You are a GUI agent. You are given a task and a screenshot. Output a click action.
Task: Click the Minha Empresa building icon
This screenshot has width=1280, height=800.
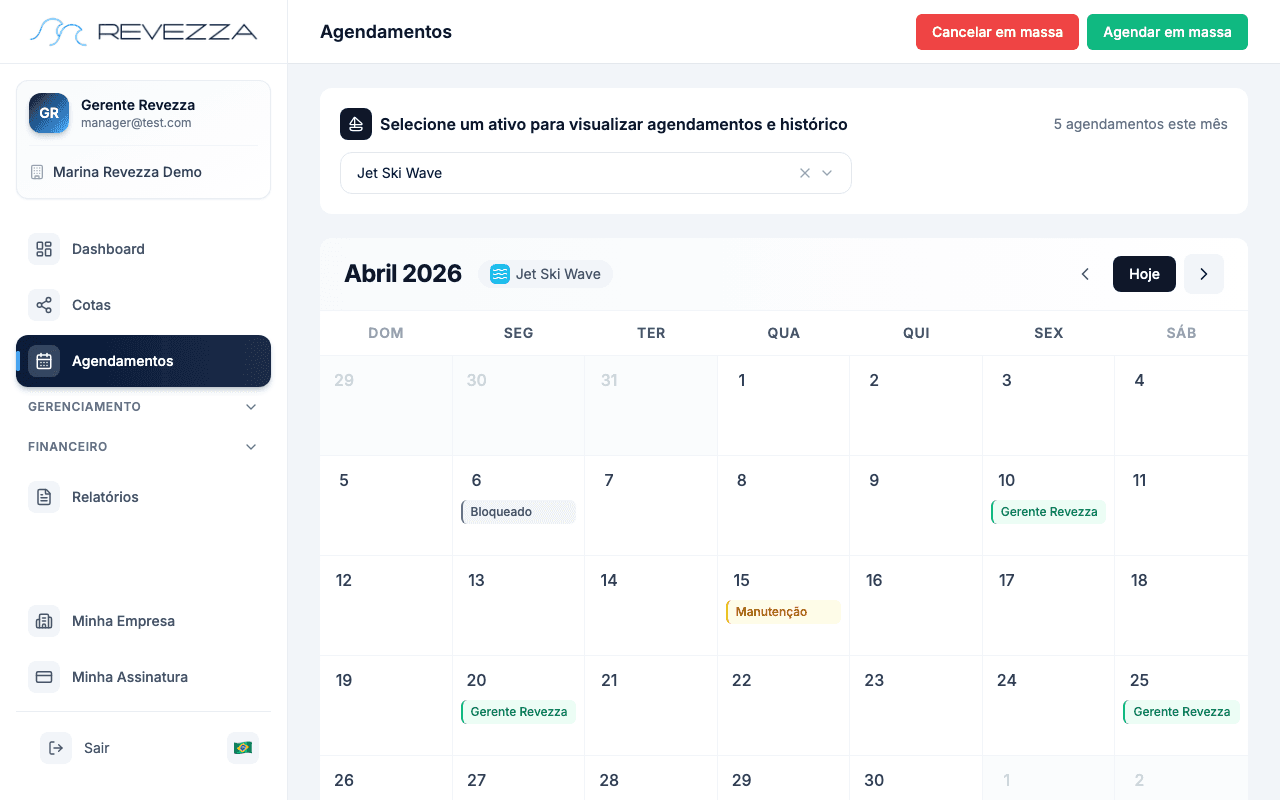[x=44, y=621]
